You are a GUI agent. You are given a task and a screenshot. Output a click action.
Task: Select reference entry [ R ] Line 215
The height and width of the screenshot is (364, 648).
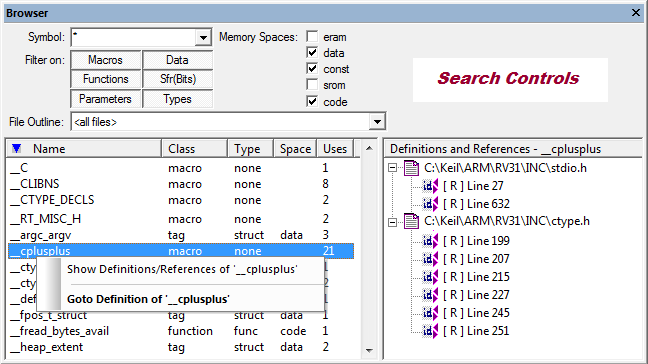coord(476,277)
